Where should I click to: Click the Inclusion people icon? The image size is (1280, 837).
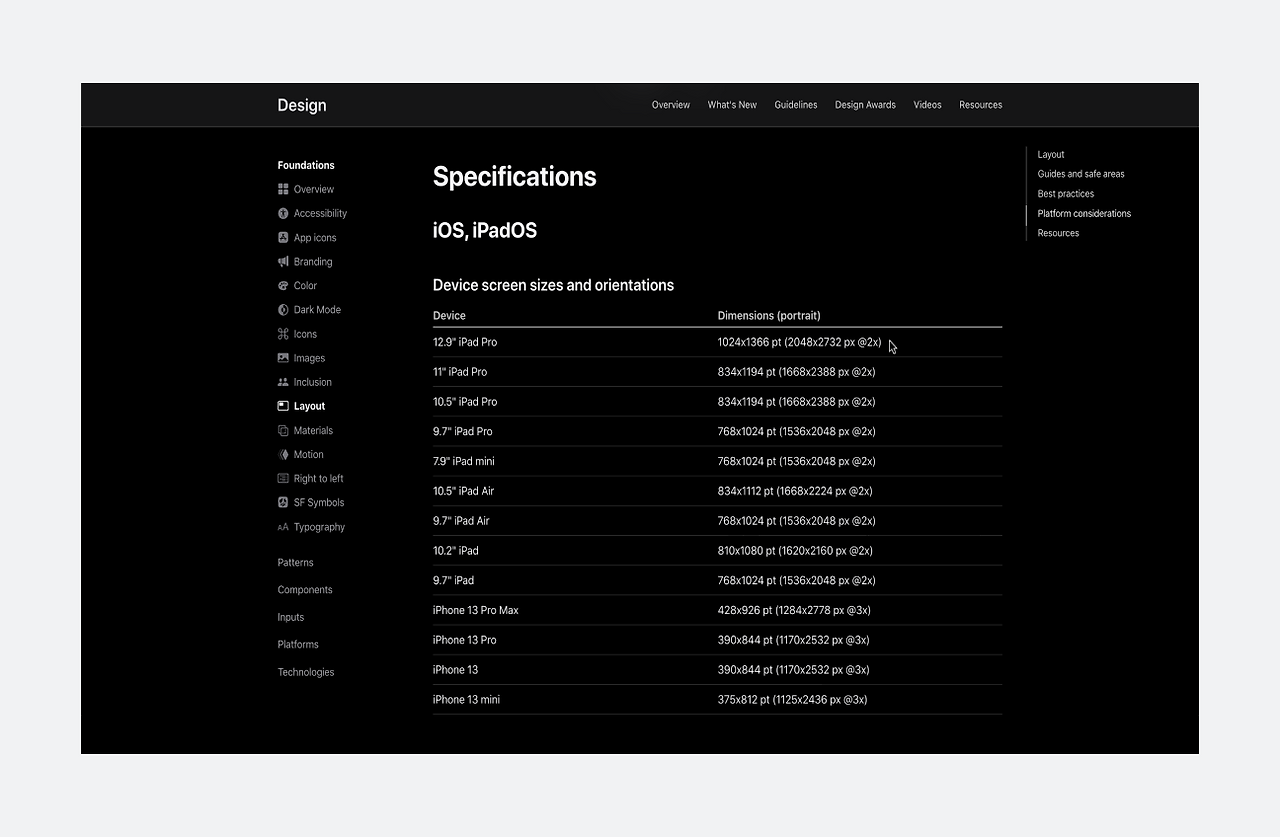coord(283,382)
